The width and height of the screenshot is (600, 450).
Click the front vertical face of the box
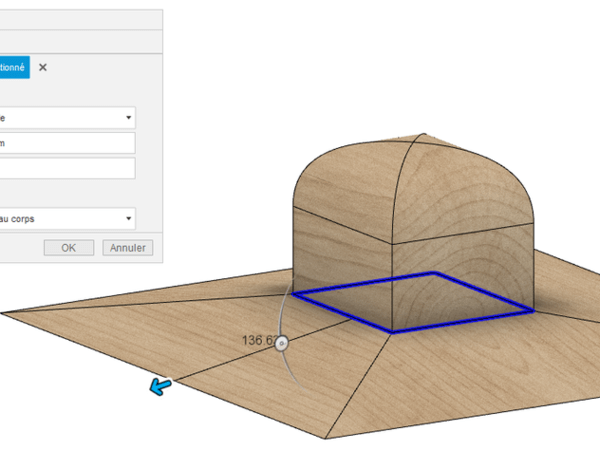(x=340, y=265)
